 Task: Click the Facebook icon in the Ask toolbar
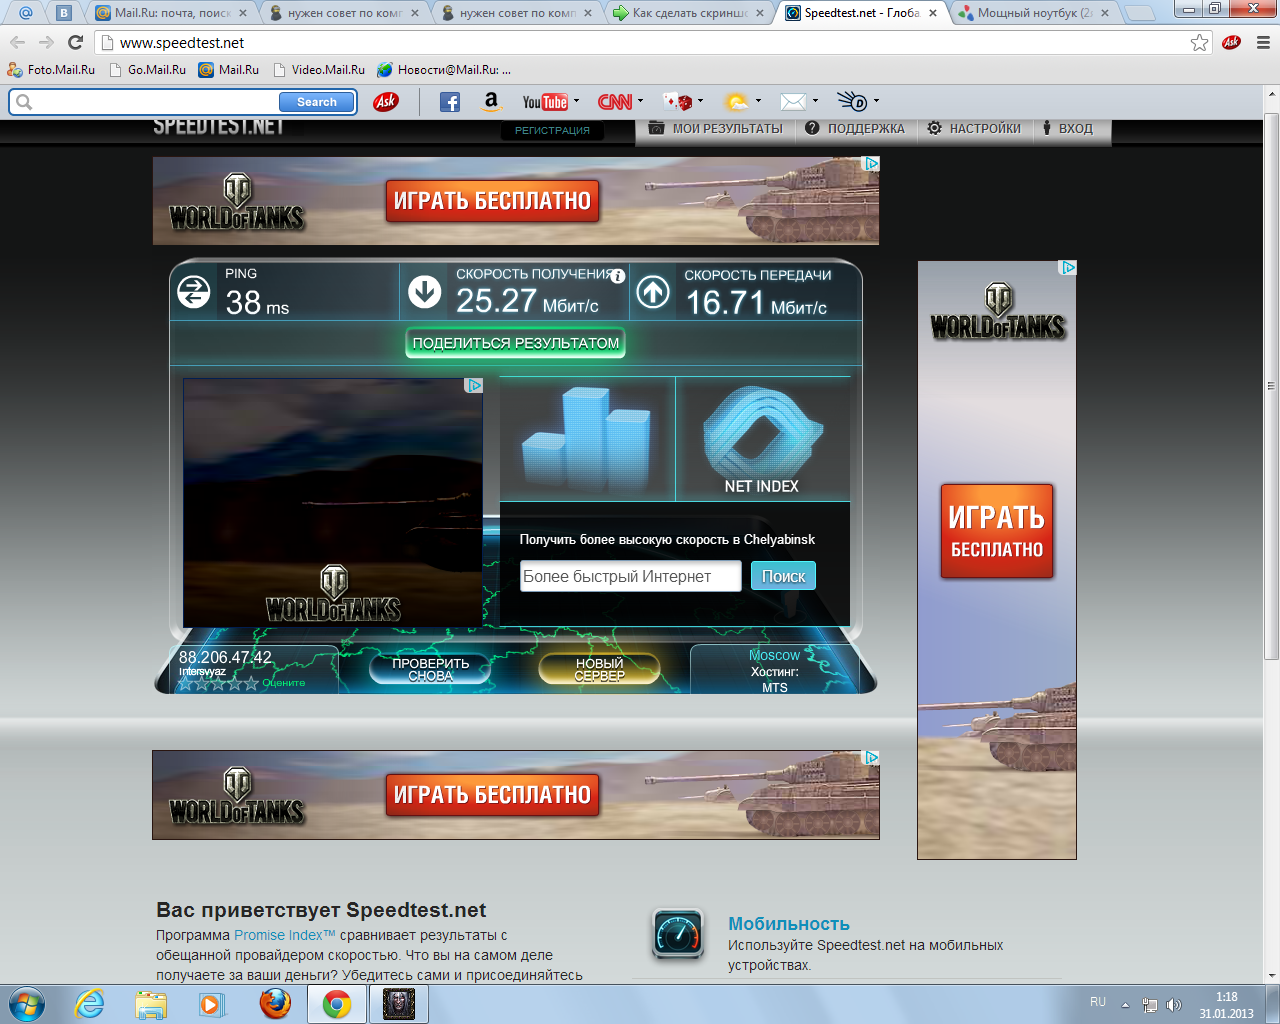click(450, 102)
